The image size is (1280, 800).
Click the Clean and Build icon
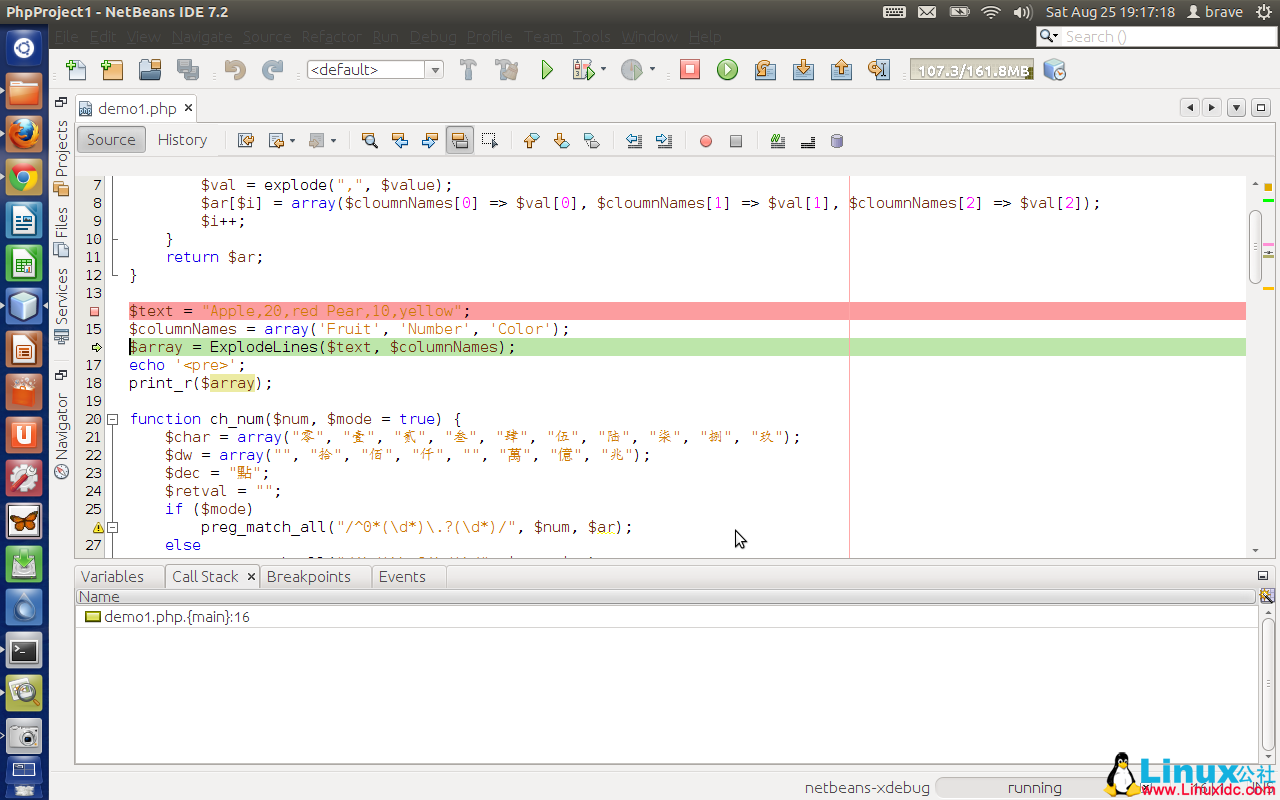coord(506,70)
